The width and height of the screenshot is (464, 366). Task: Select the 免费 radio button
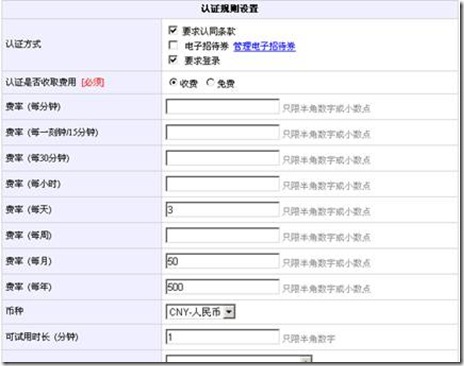pos(210,82)
